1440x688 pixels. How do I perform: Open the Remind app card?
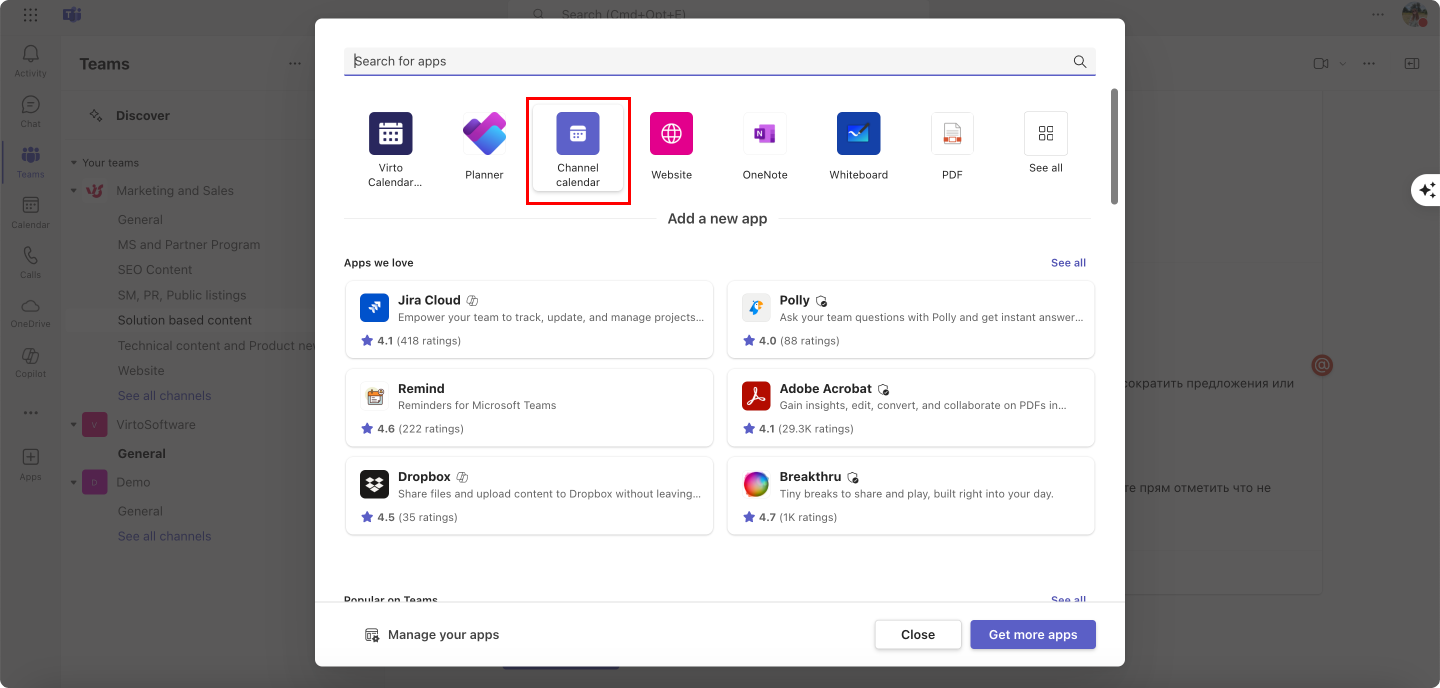[529, 407]
